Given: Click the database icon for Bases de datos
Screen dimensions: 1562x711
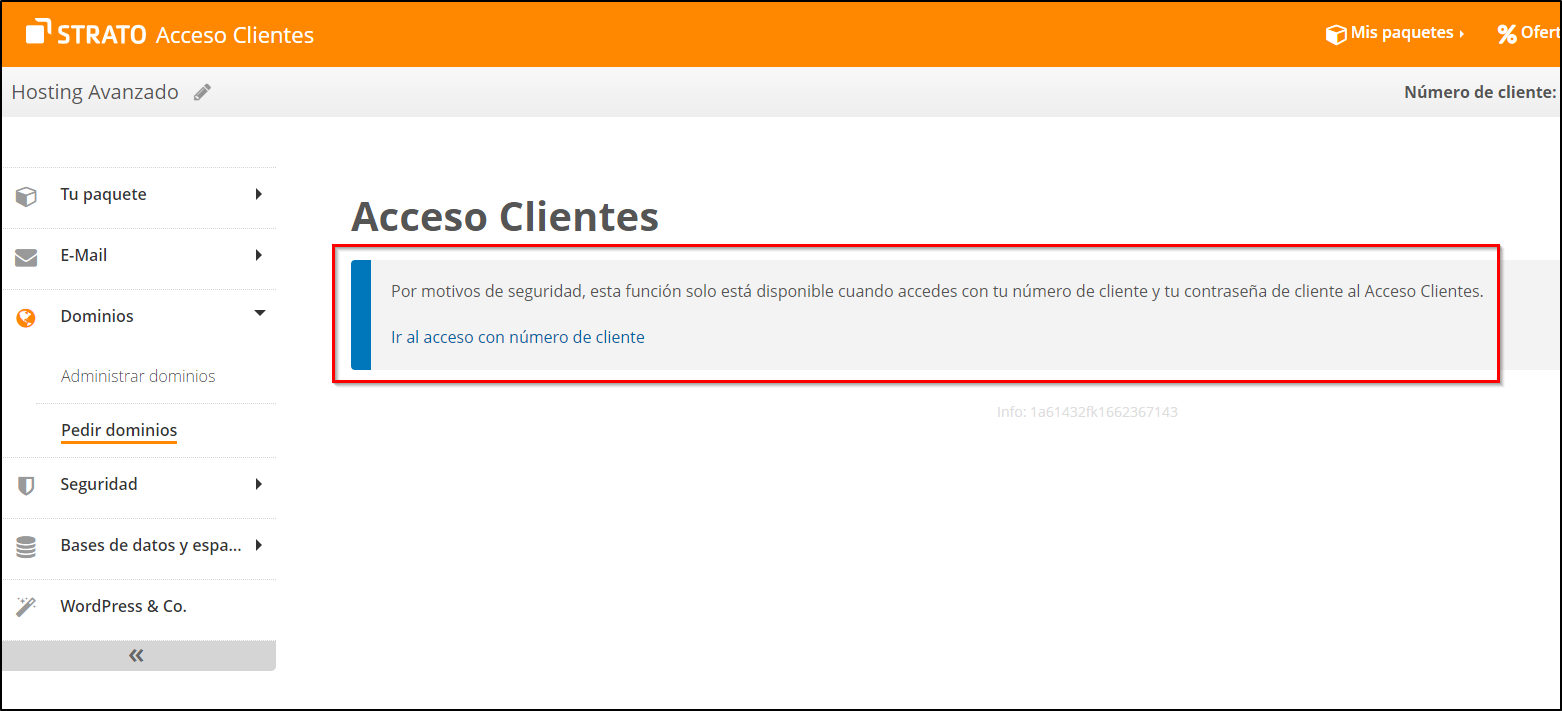Looking at the screenshot, I should [x=24, y=545].
